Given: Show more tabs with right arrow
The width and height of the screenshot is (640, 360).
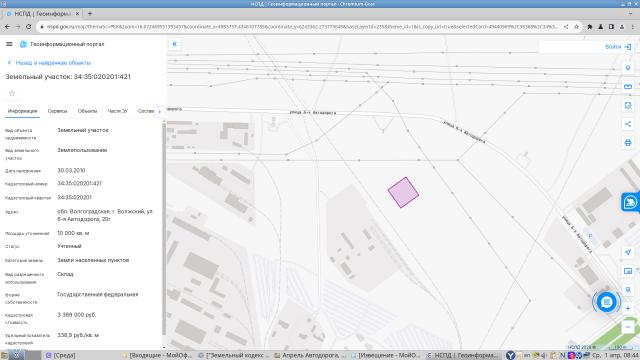Looking at the screenshot, I should (160, 111).
